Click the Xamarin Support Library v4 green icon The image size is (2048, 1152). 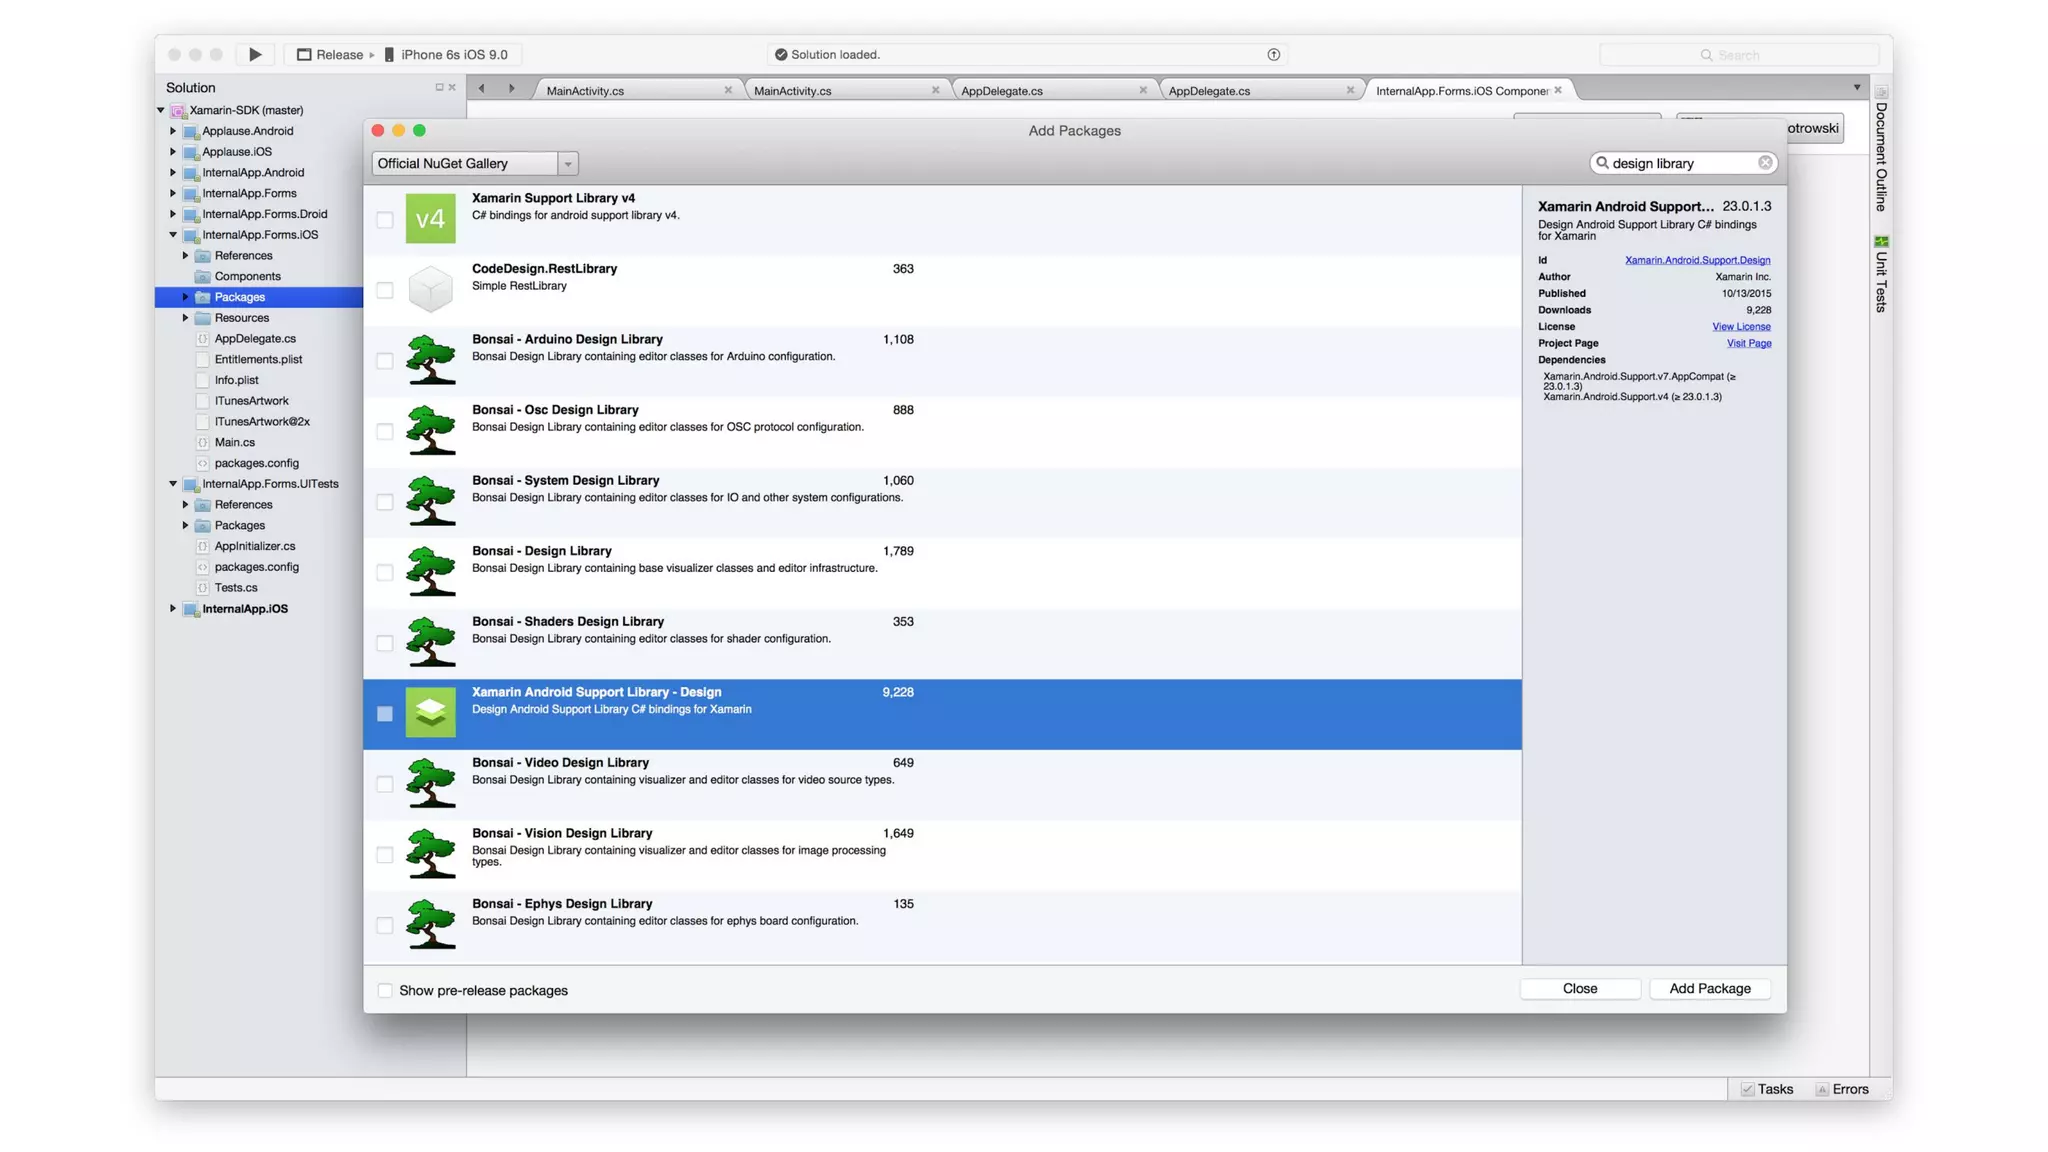[430, 219]
